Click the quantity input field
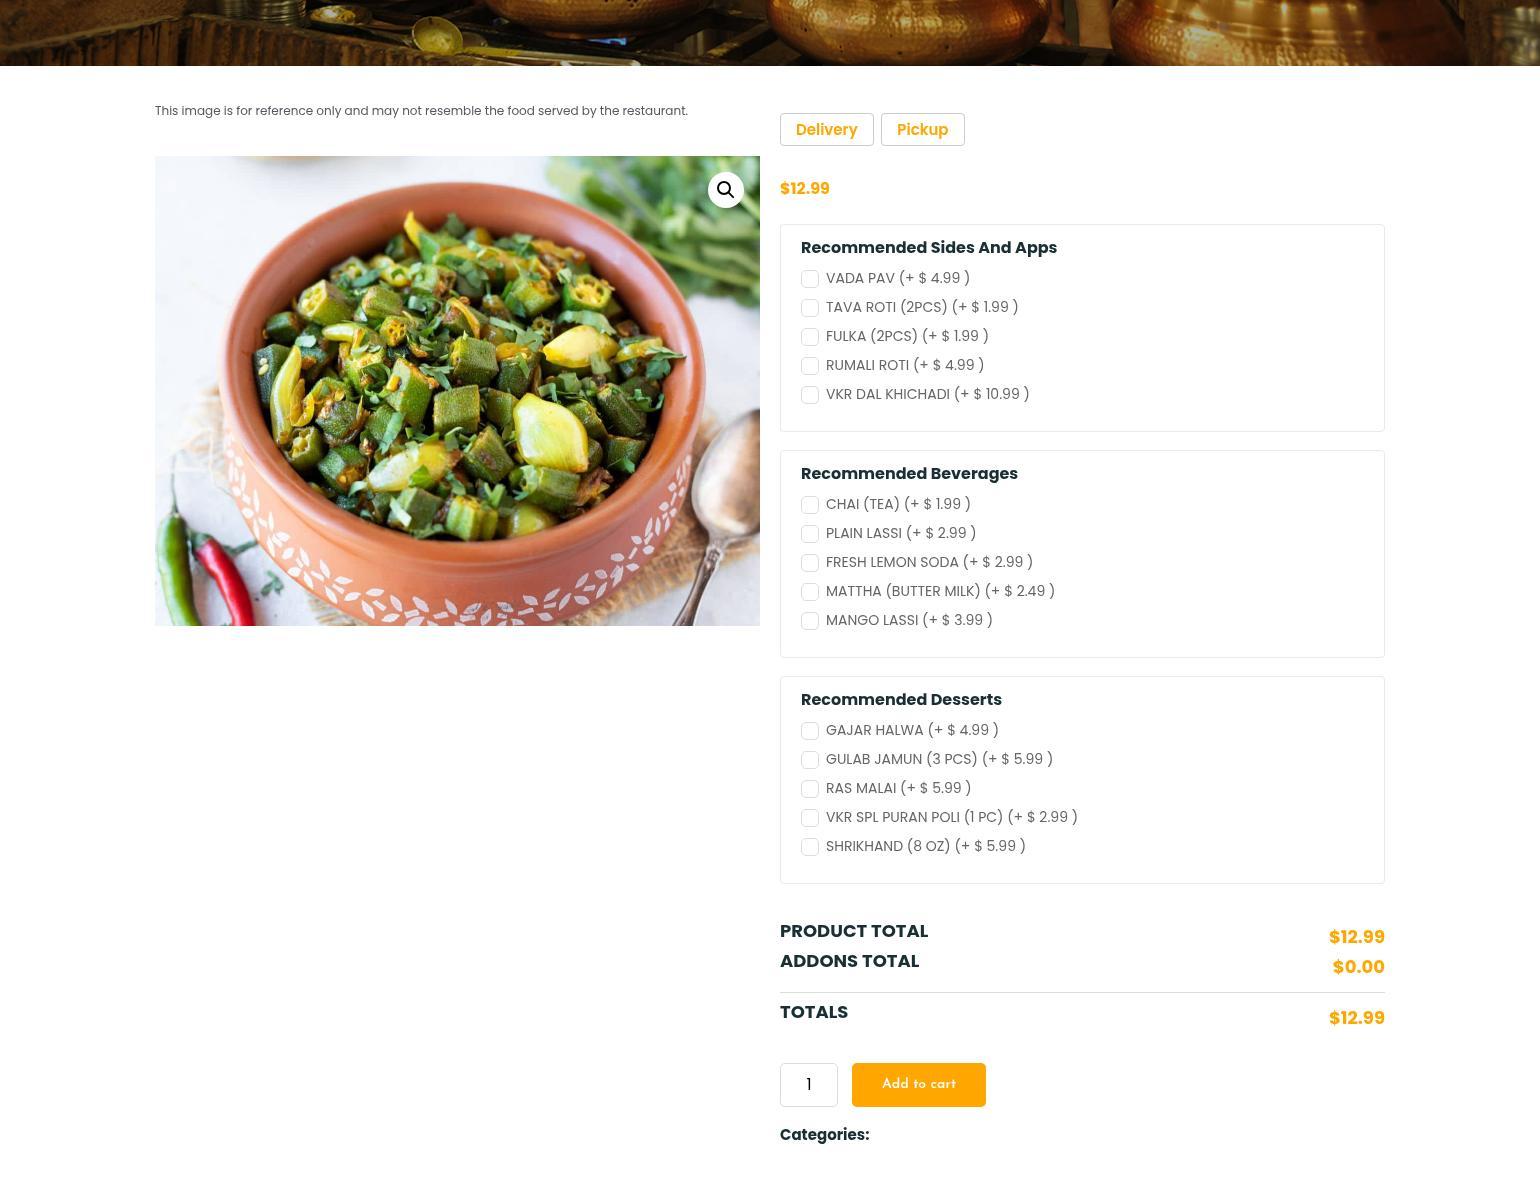The height and width of the screenshot is (1193, 1540). [809, 1085]
